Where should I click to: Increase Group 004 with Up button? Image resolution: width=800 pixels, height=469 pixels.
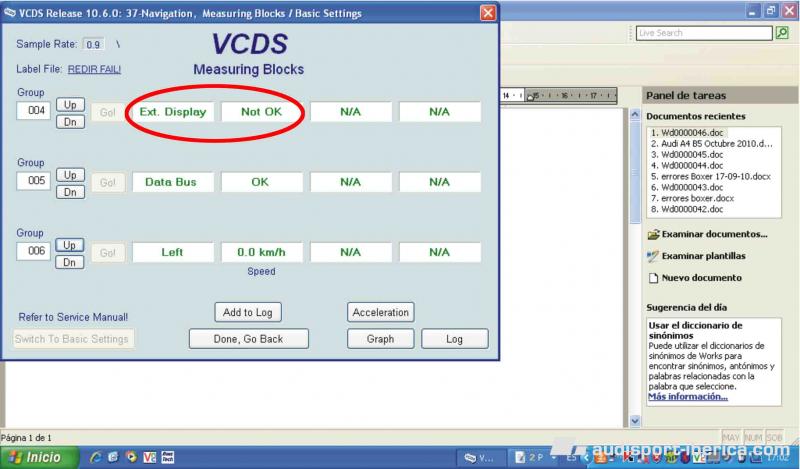click(70, 105)
